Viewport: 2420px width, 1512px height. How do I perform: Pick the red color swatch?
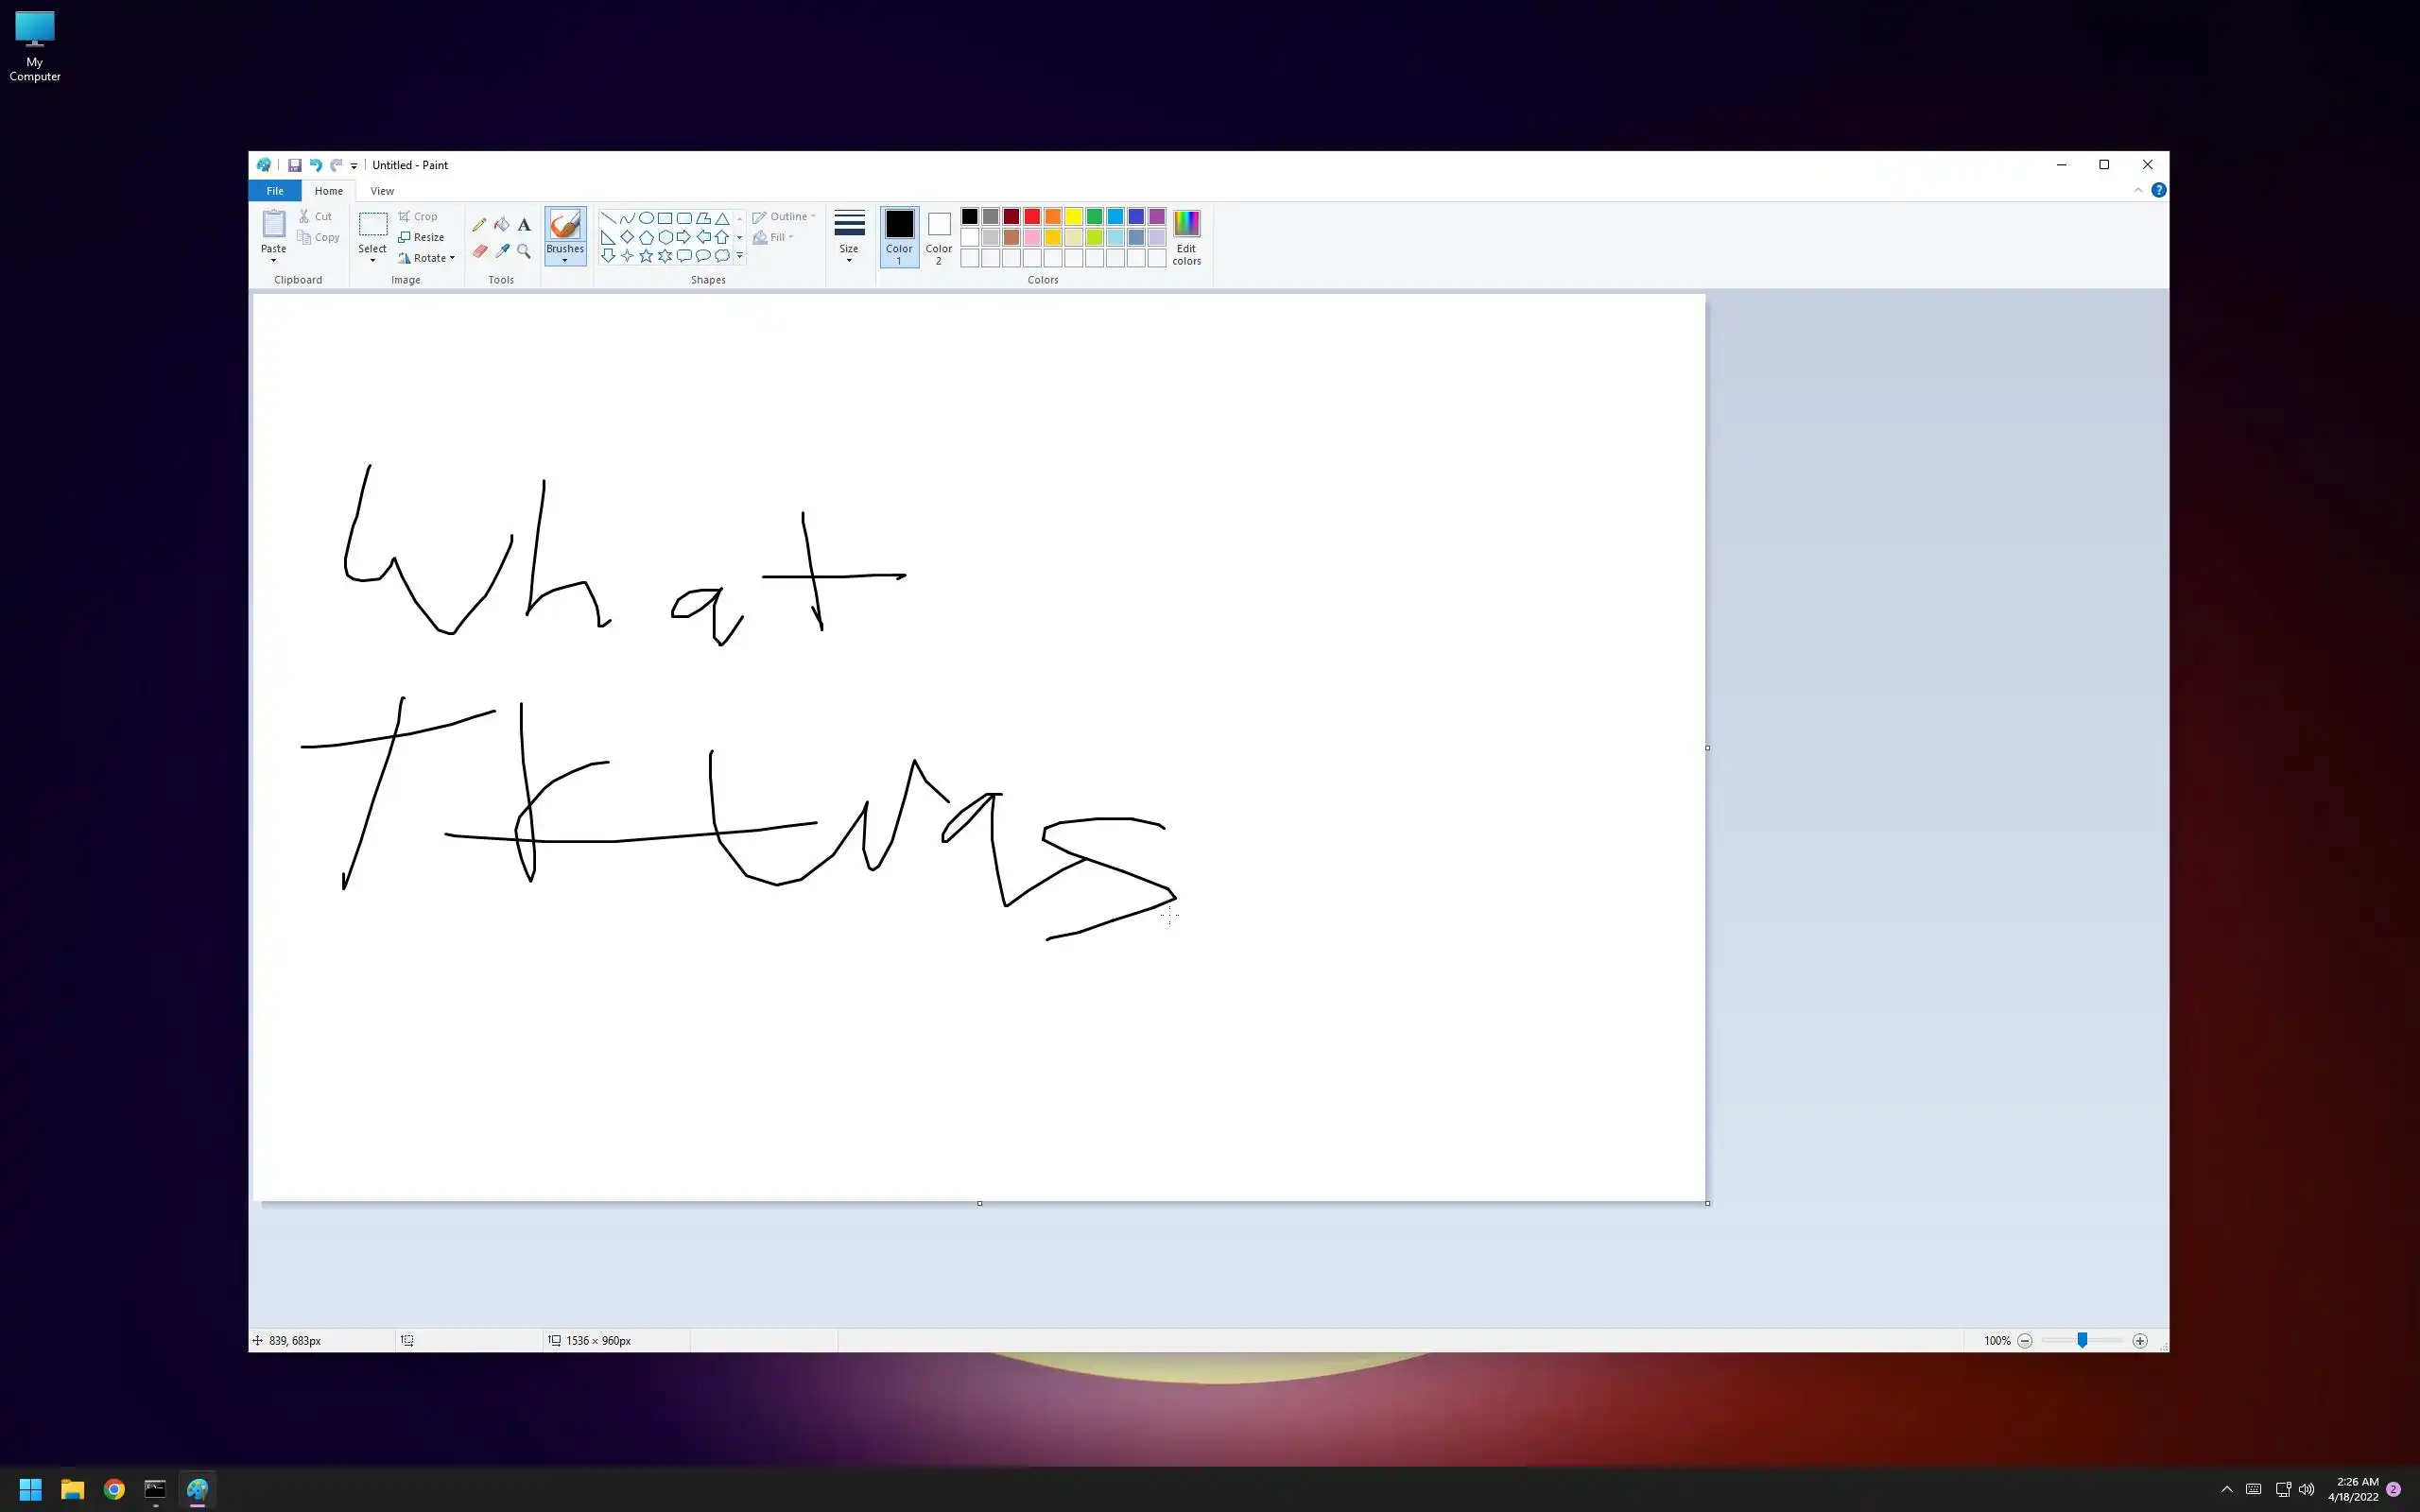[1032, 217]
